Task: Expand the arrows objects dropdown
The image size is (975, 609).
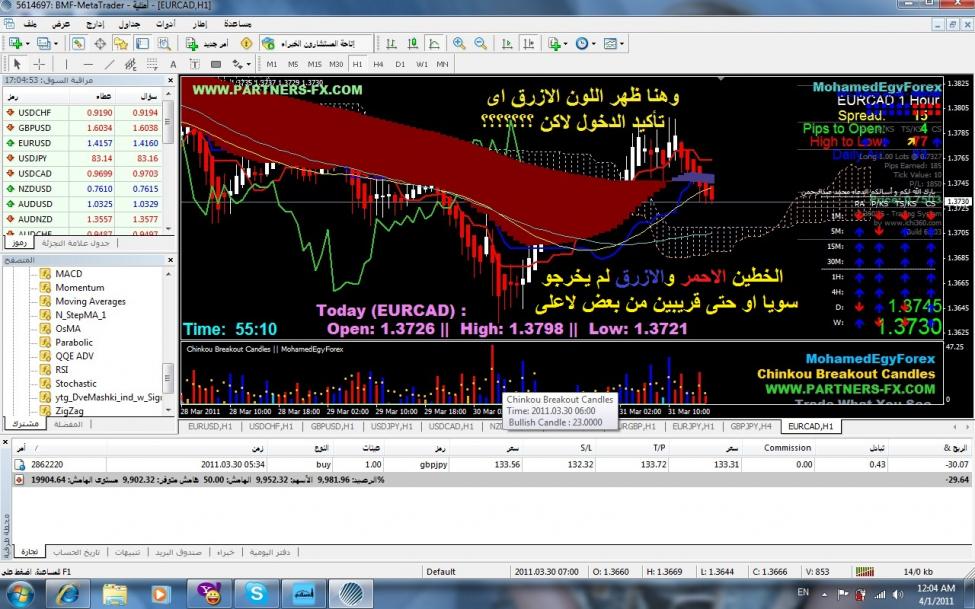Action: click(248, 64)
